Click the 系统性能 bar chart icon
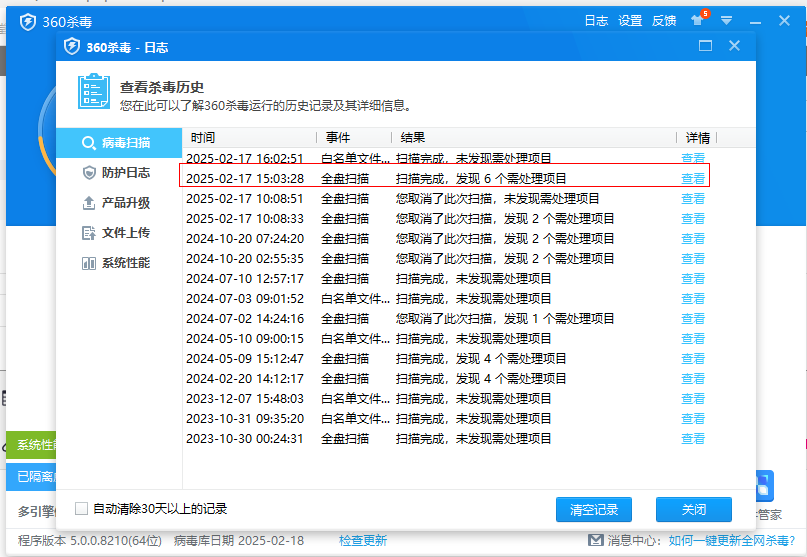The width and height of the screenshot is (807, 557). coord(90,263)
